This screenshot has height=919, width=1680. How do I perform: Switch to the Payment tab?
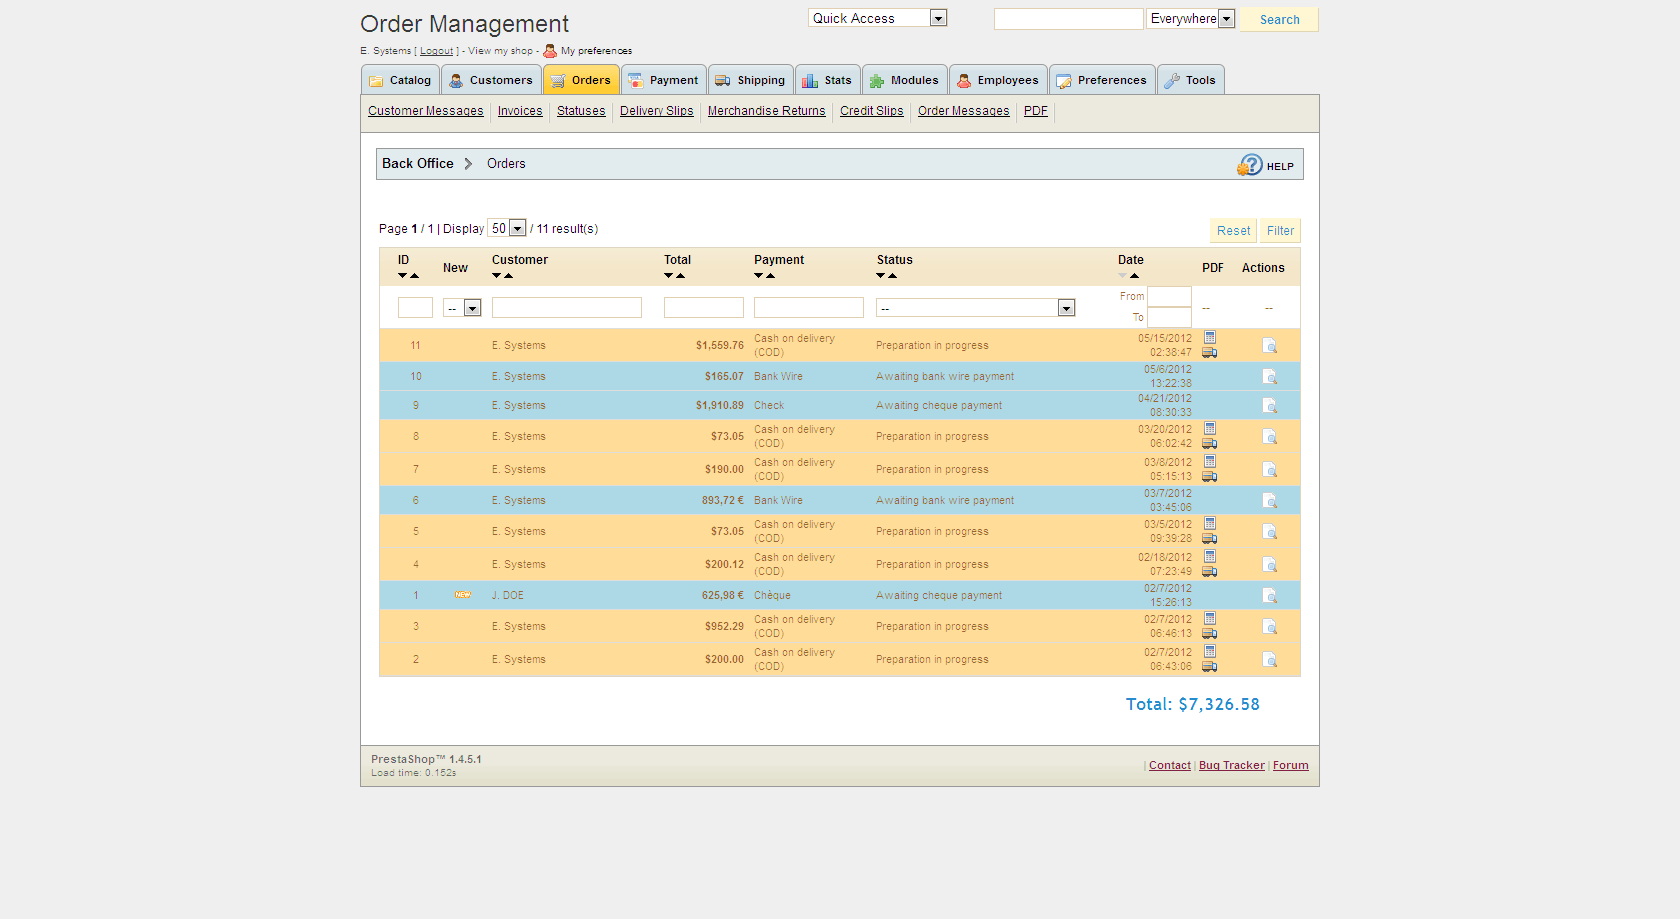click(663, 79)
